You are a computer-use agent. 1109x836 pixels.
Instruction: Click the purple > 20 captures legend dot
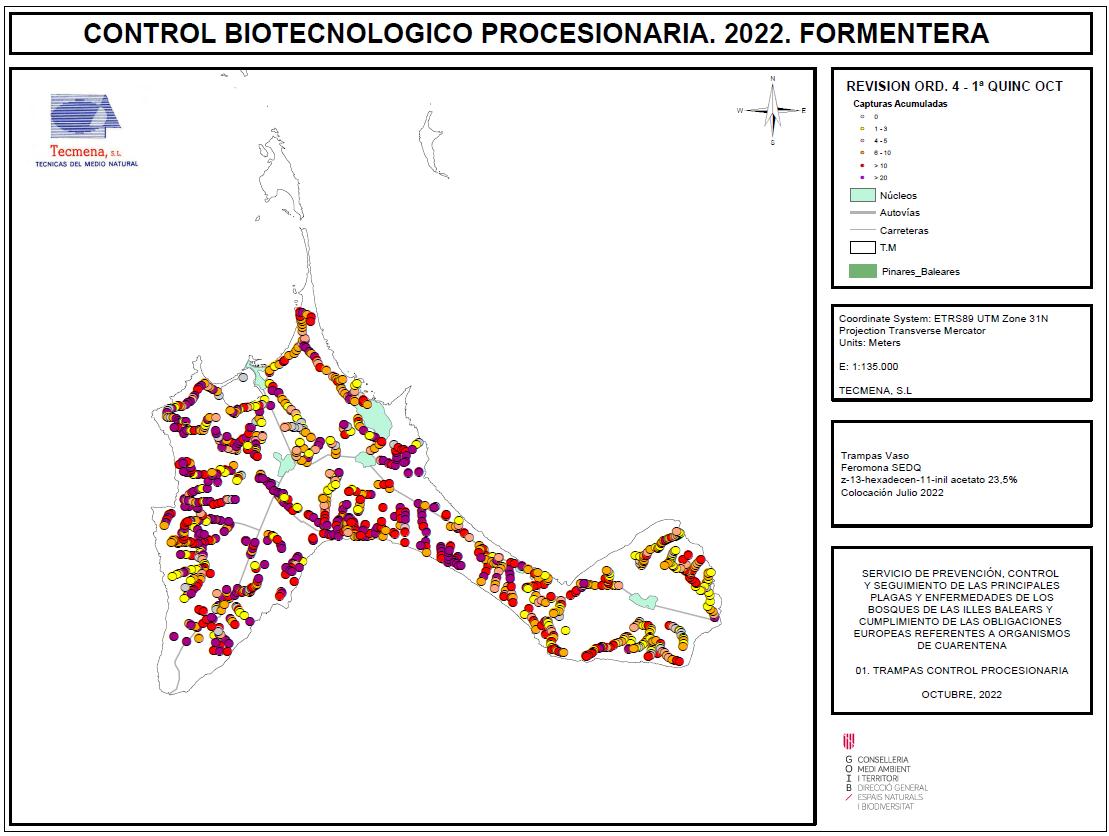[x=862, y=177]
